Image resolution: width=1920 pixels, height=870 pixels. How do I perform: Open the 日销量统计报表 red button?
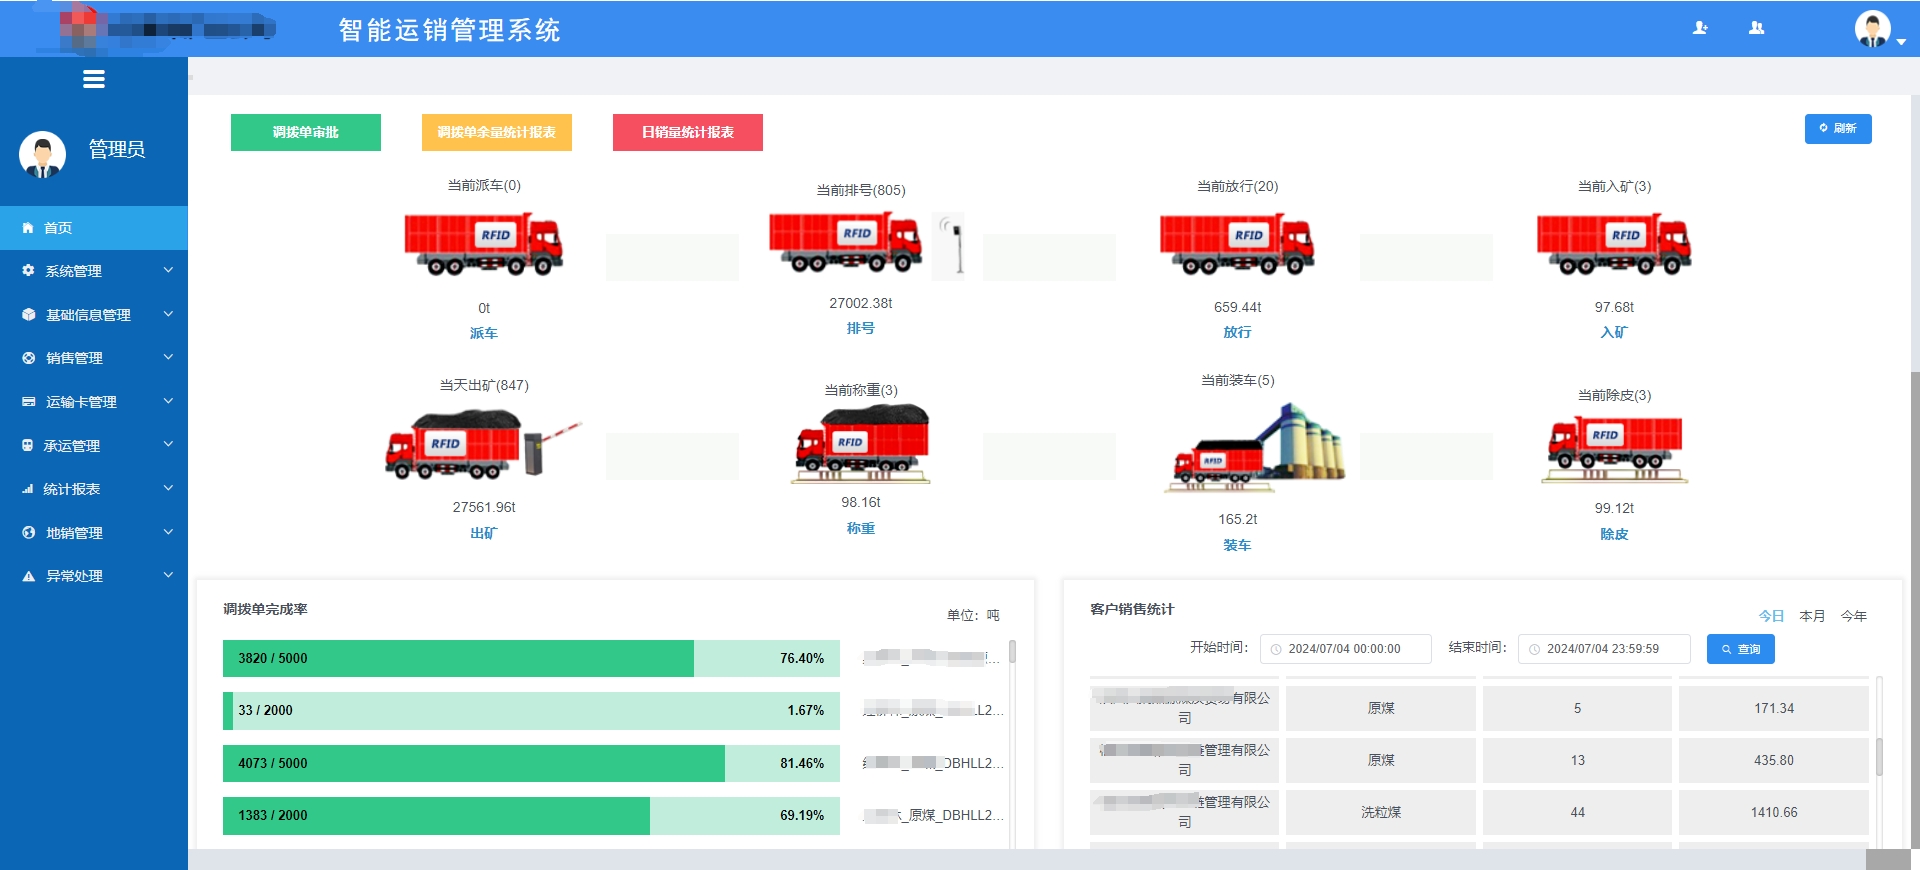coord(688,132)
